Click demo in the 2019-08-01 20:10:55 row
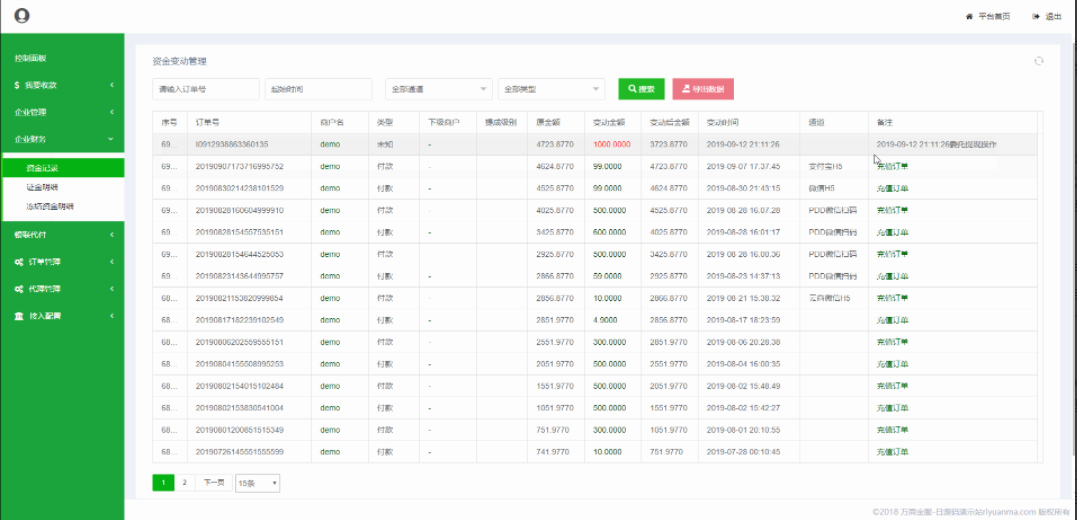 point(330,430)
